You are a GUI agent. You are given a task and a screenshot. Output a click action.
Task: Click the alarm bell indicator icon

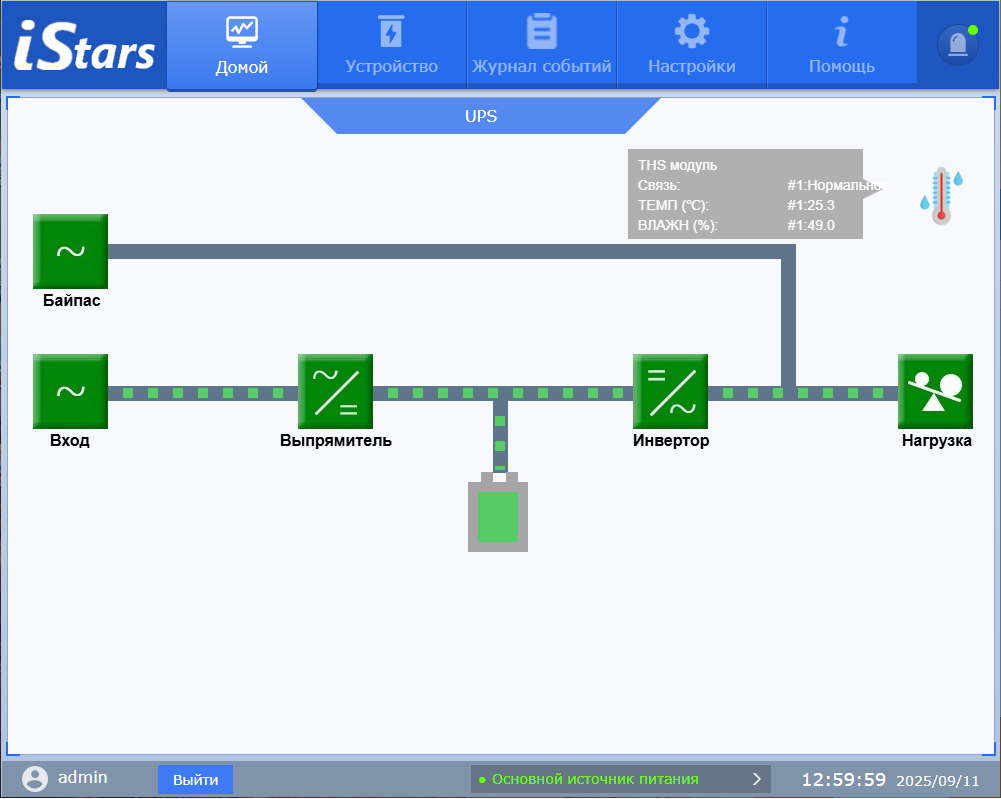pos(957,45)
